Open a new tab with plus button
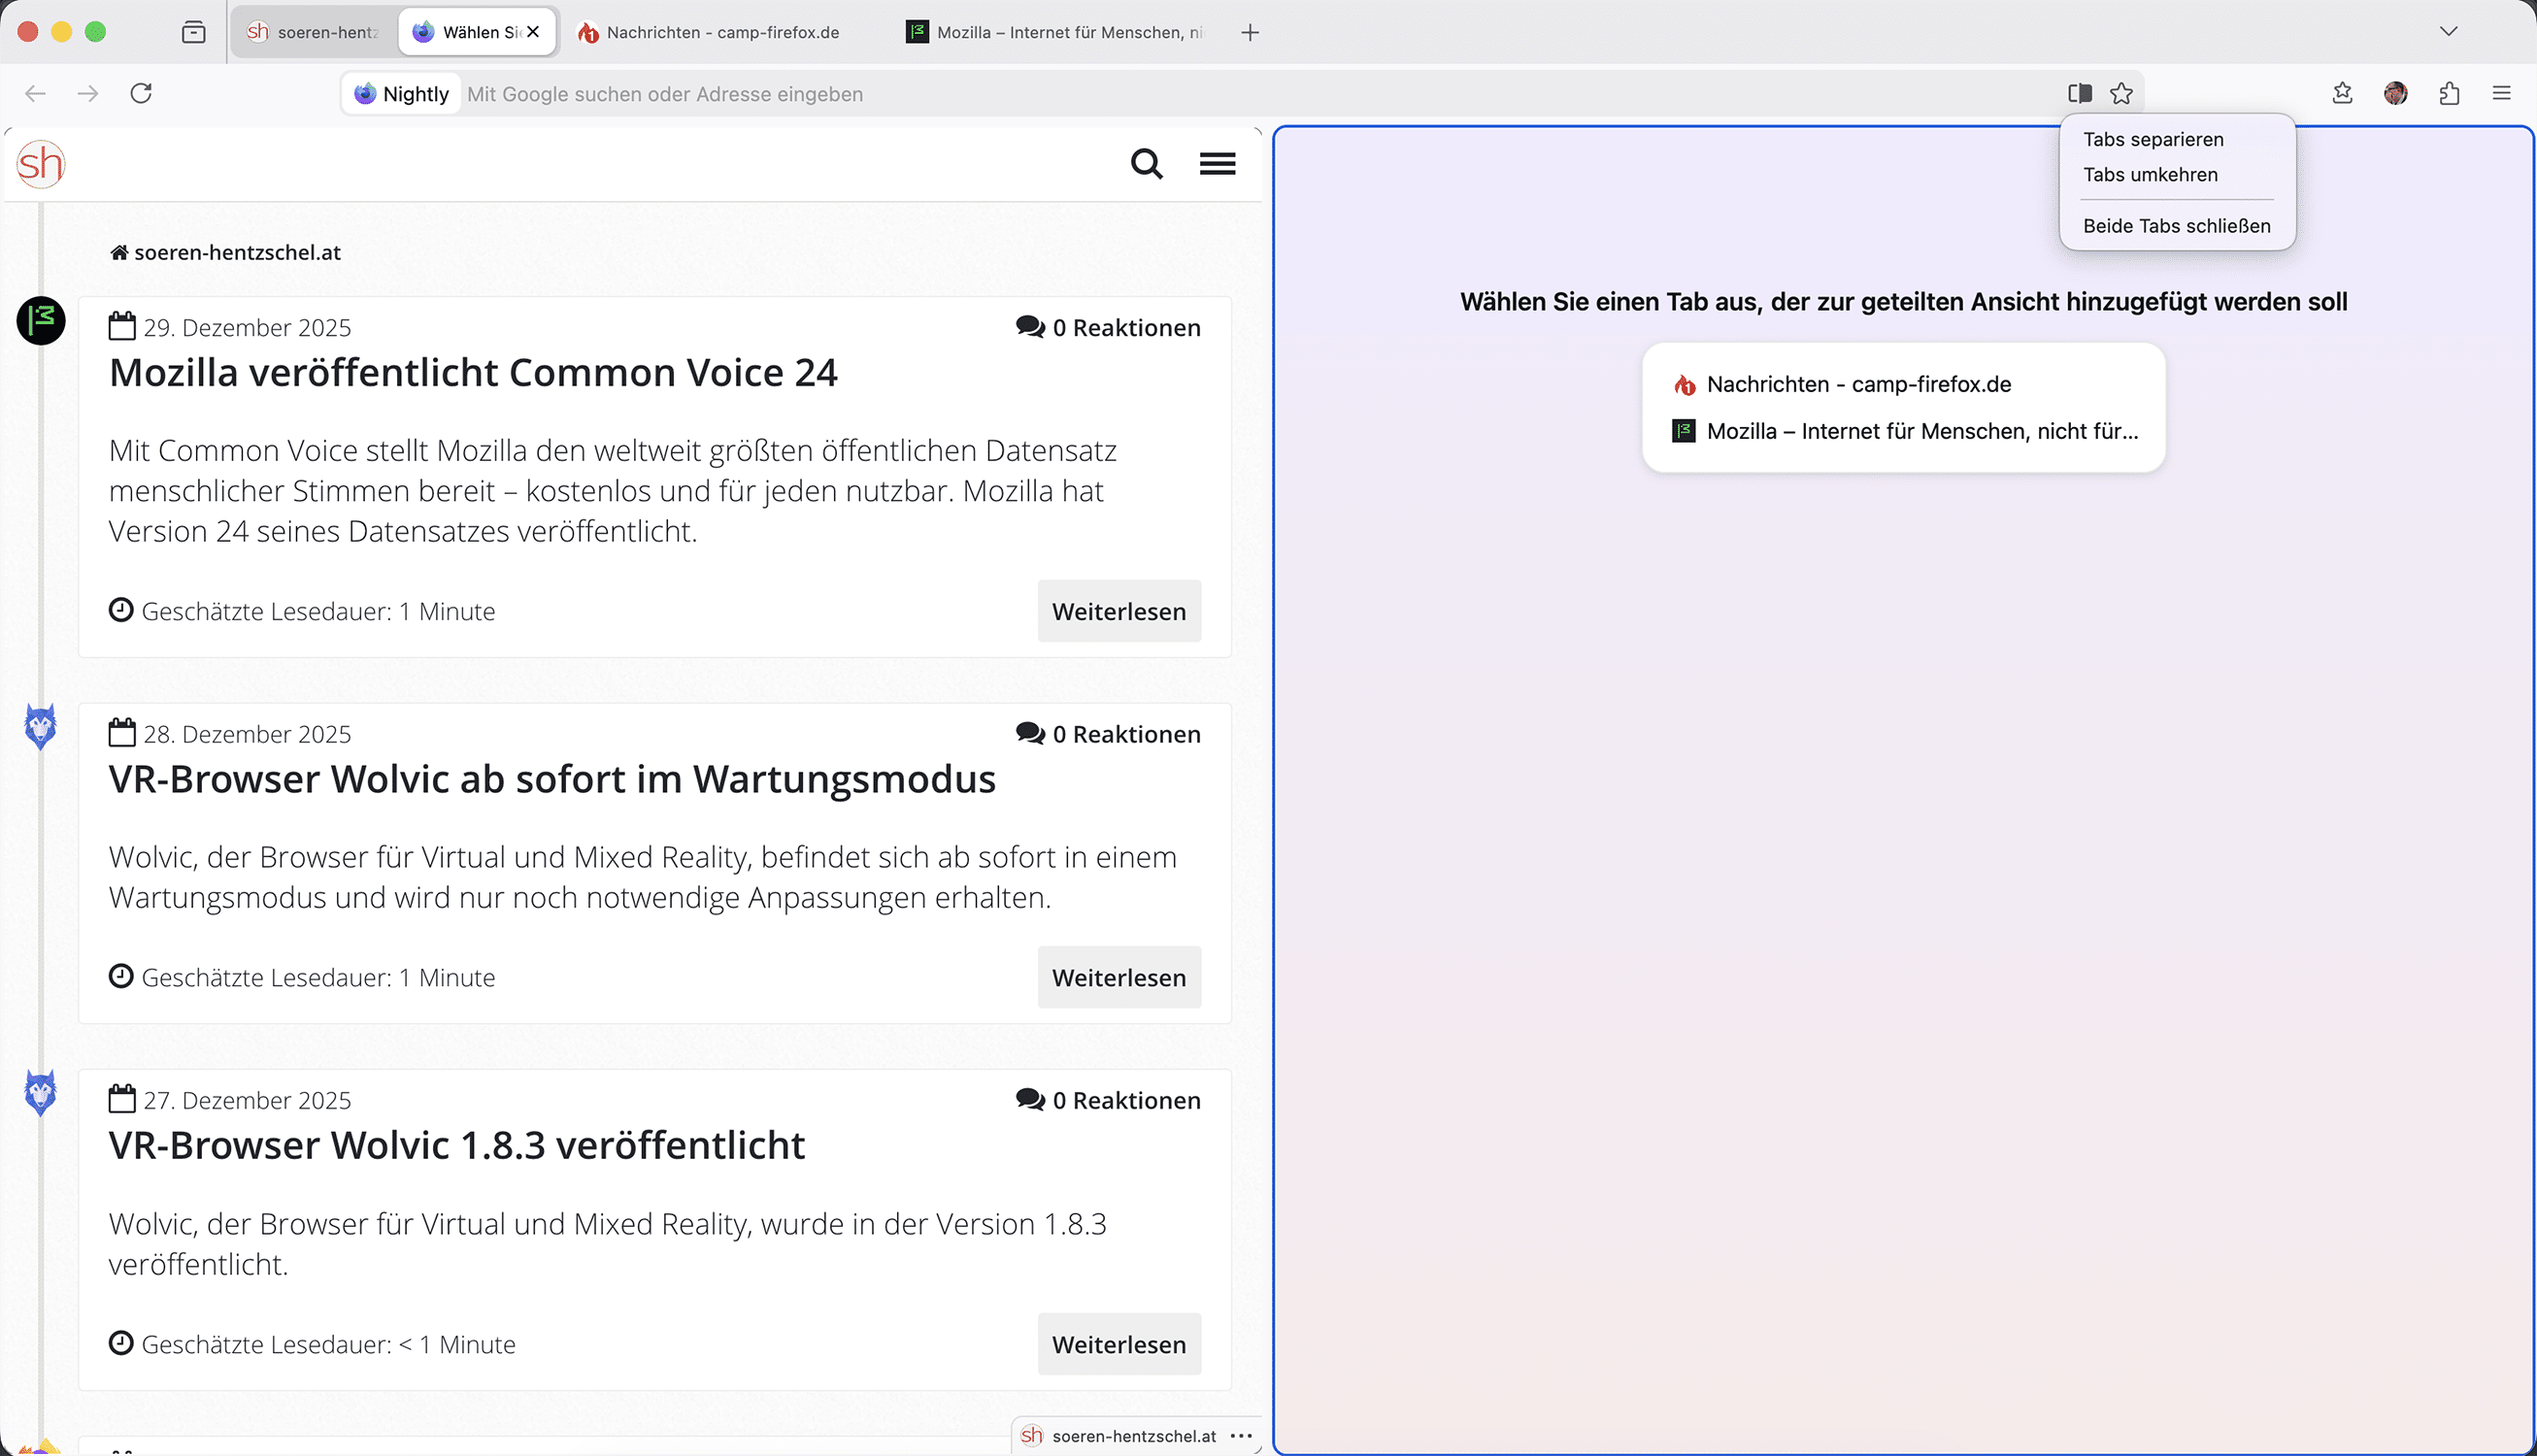The height and width of the screenshot is (1456, 2537). coord(1249,32)
